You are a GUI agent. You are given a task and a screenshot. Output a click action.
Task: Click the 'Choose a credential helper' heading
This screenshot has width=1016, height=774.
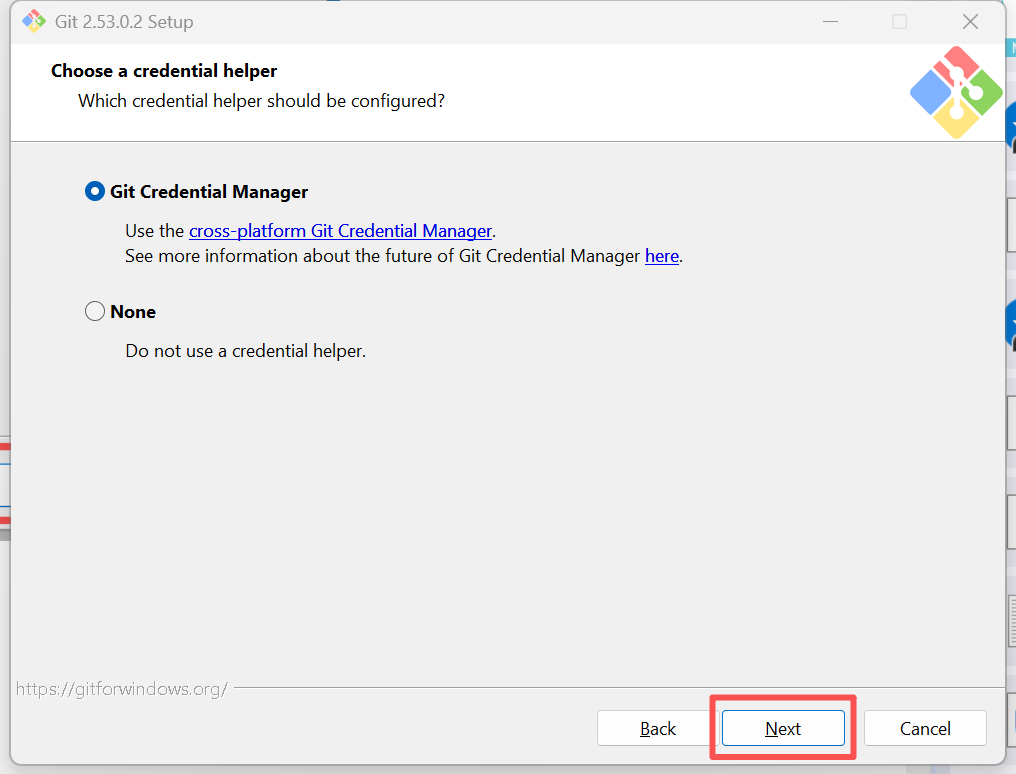click(x=164, y=71)
